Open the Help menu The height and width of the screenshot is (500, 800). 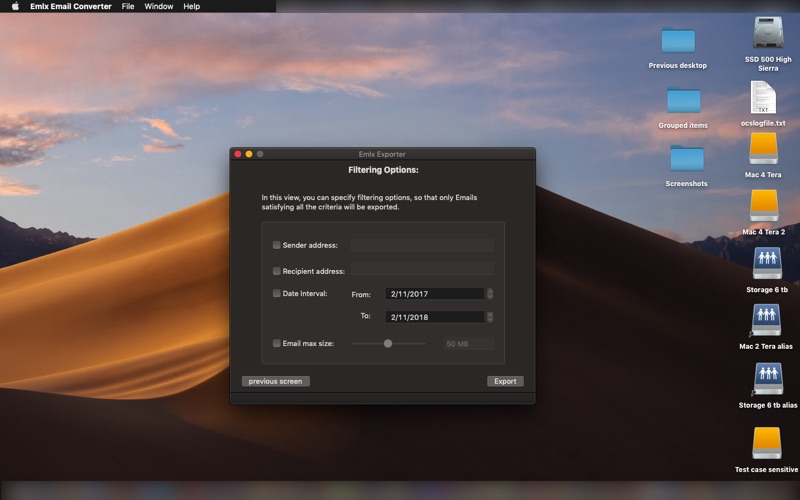pyautogui.click(x=192, y=6)
